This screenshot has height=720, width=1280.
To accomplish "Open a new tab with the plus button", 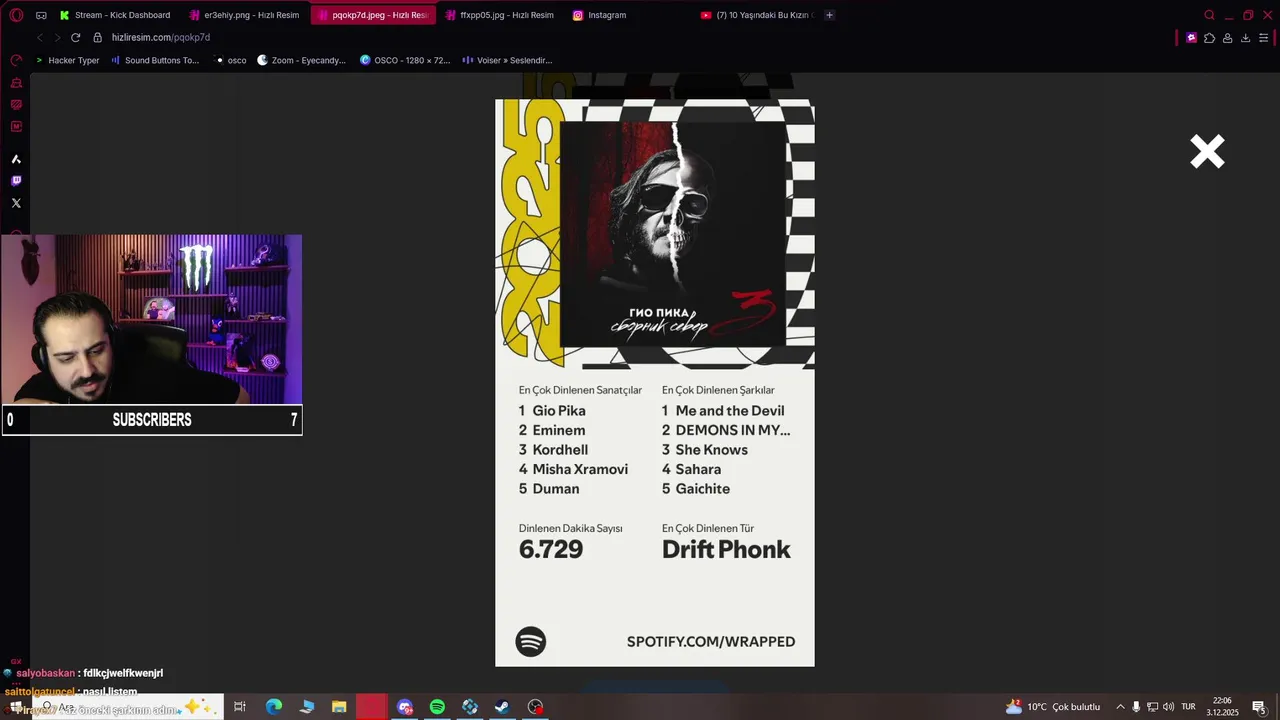I will click(829, 15).
